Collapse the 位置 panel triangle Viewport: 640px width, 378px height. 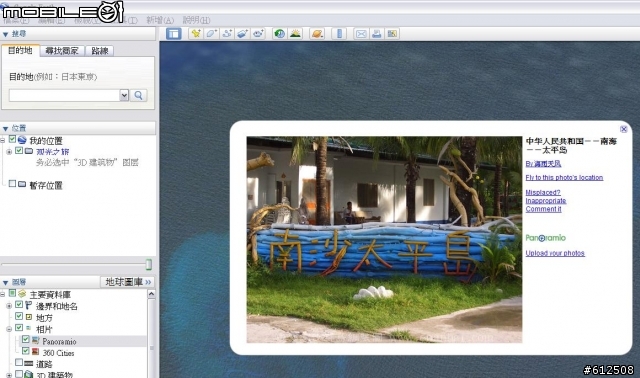[x=5, y=129]
